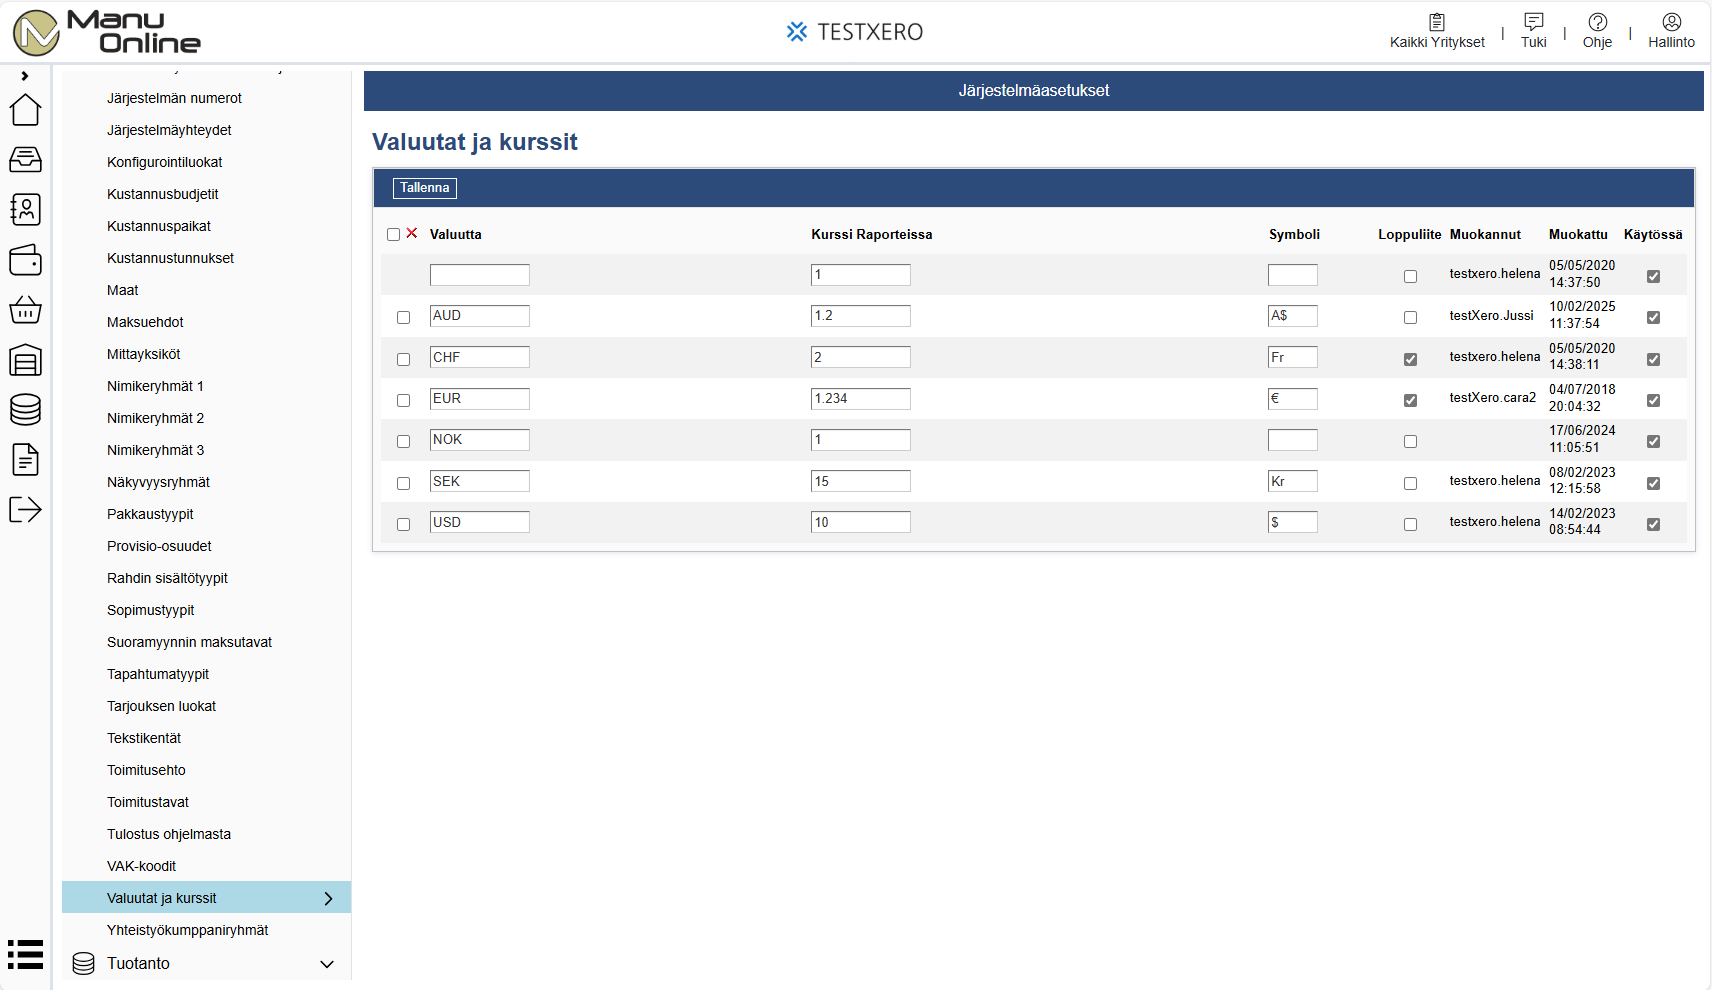1712x990 pixels.
Task: Open Maksuehdot menu item
Action: pos(145,322)
